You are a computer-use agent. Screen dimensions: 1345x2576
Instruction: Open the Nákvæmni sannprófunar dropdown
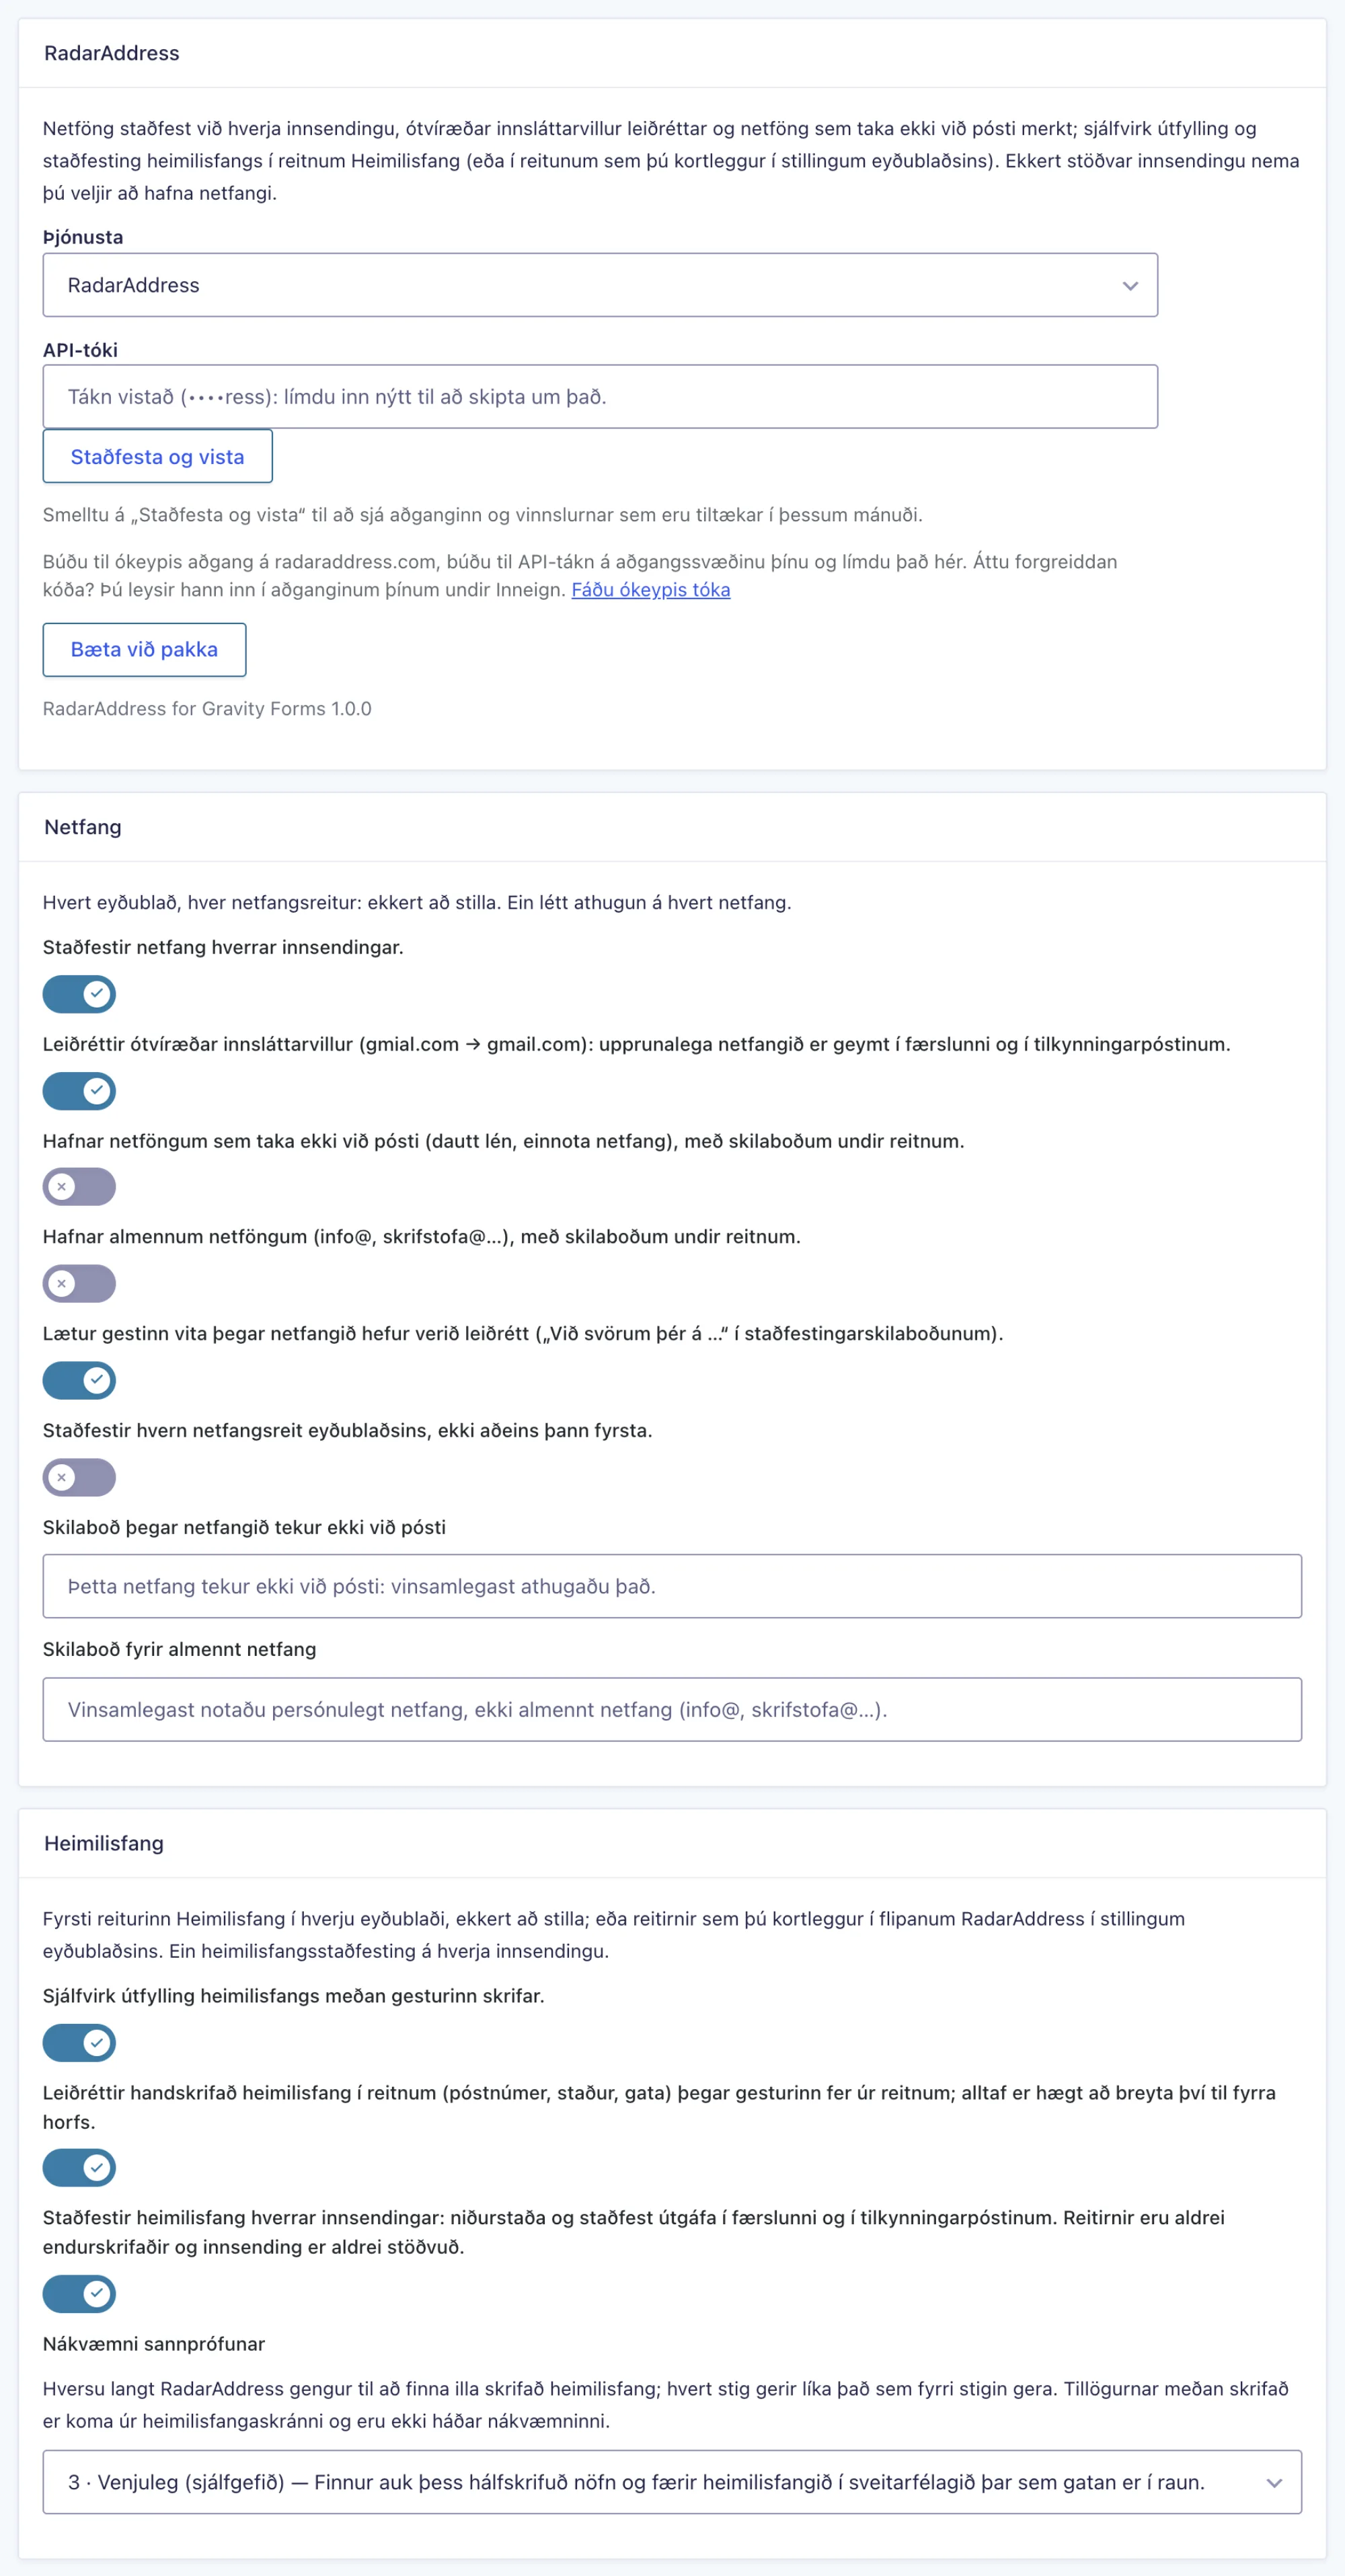tap(672, 2482)
